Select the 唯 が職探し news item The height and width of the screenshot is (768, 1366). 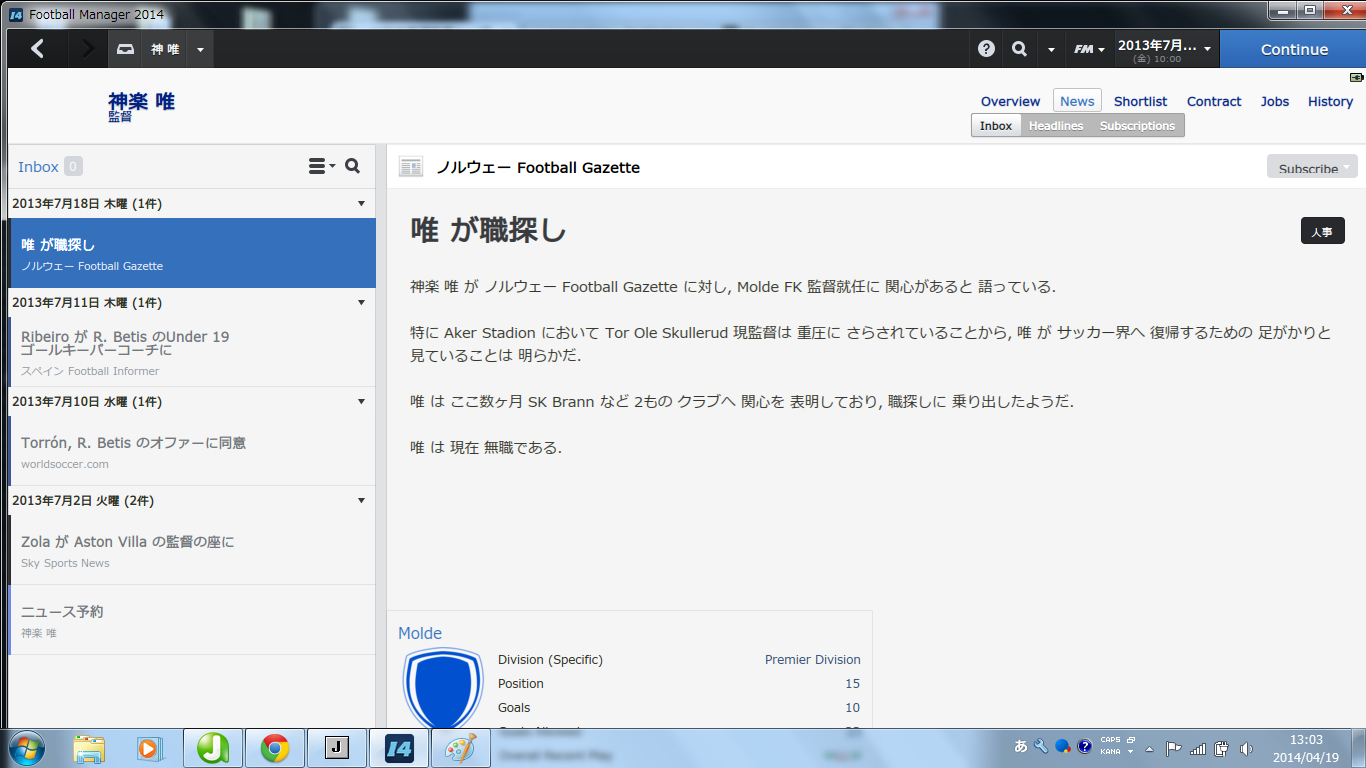coord(192,253)
